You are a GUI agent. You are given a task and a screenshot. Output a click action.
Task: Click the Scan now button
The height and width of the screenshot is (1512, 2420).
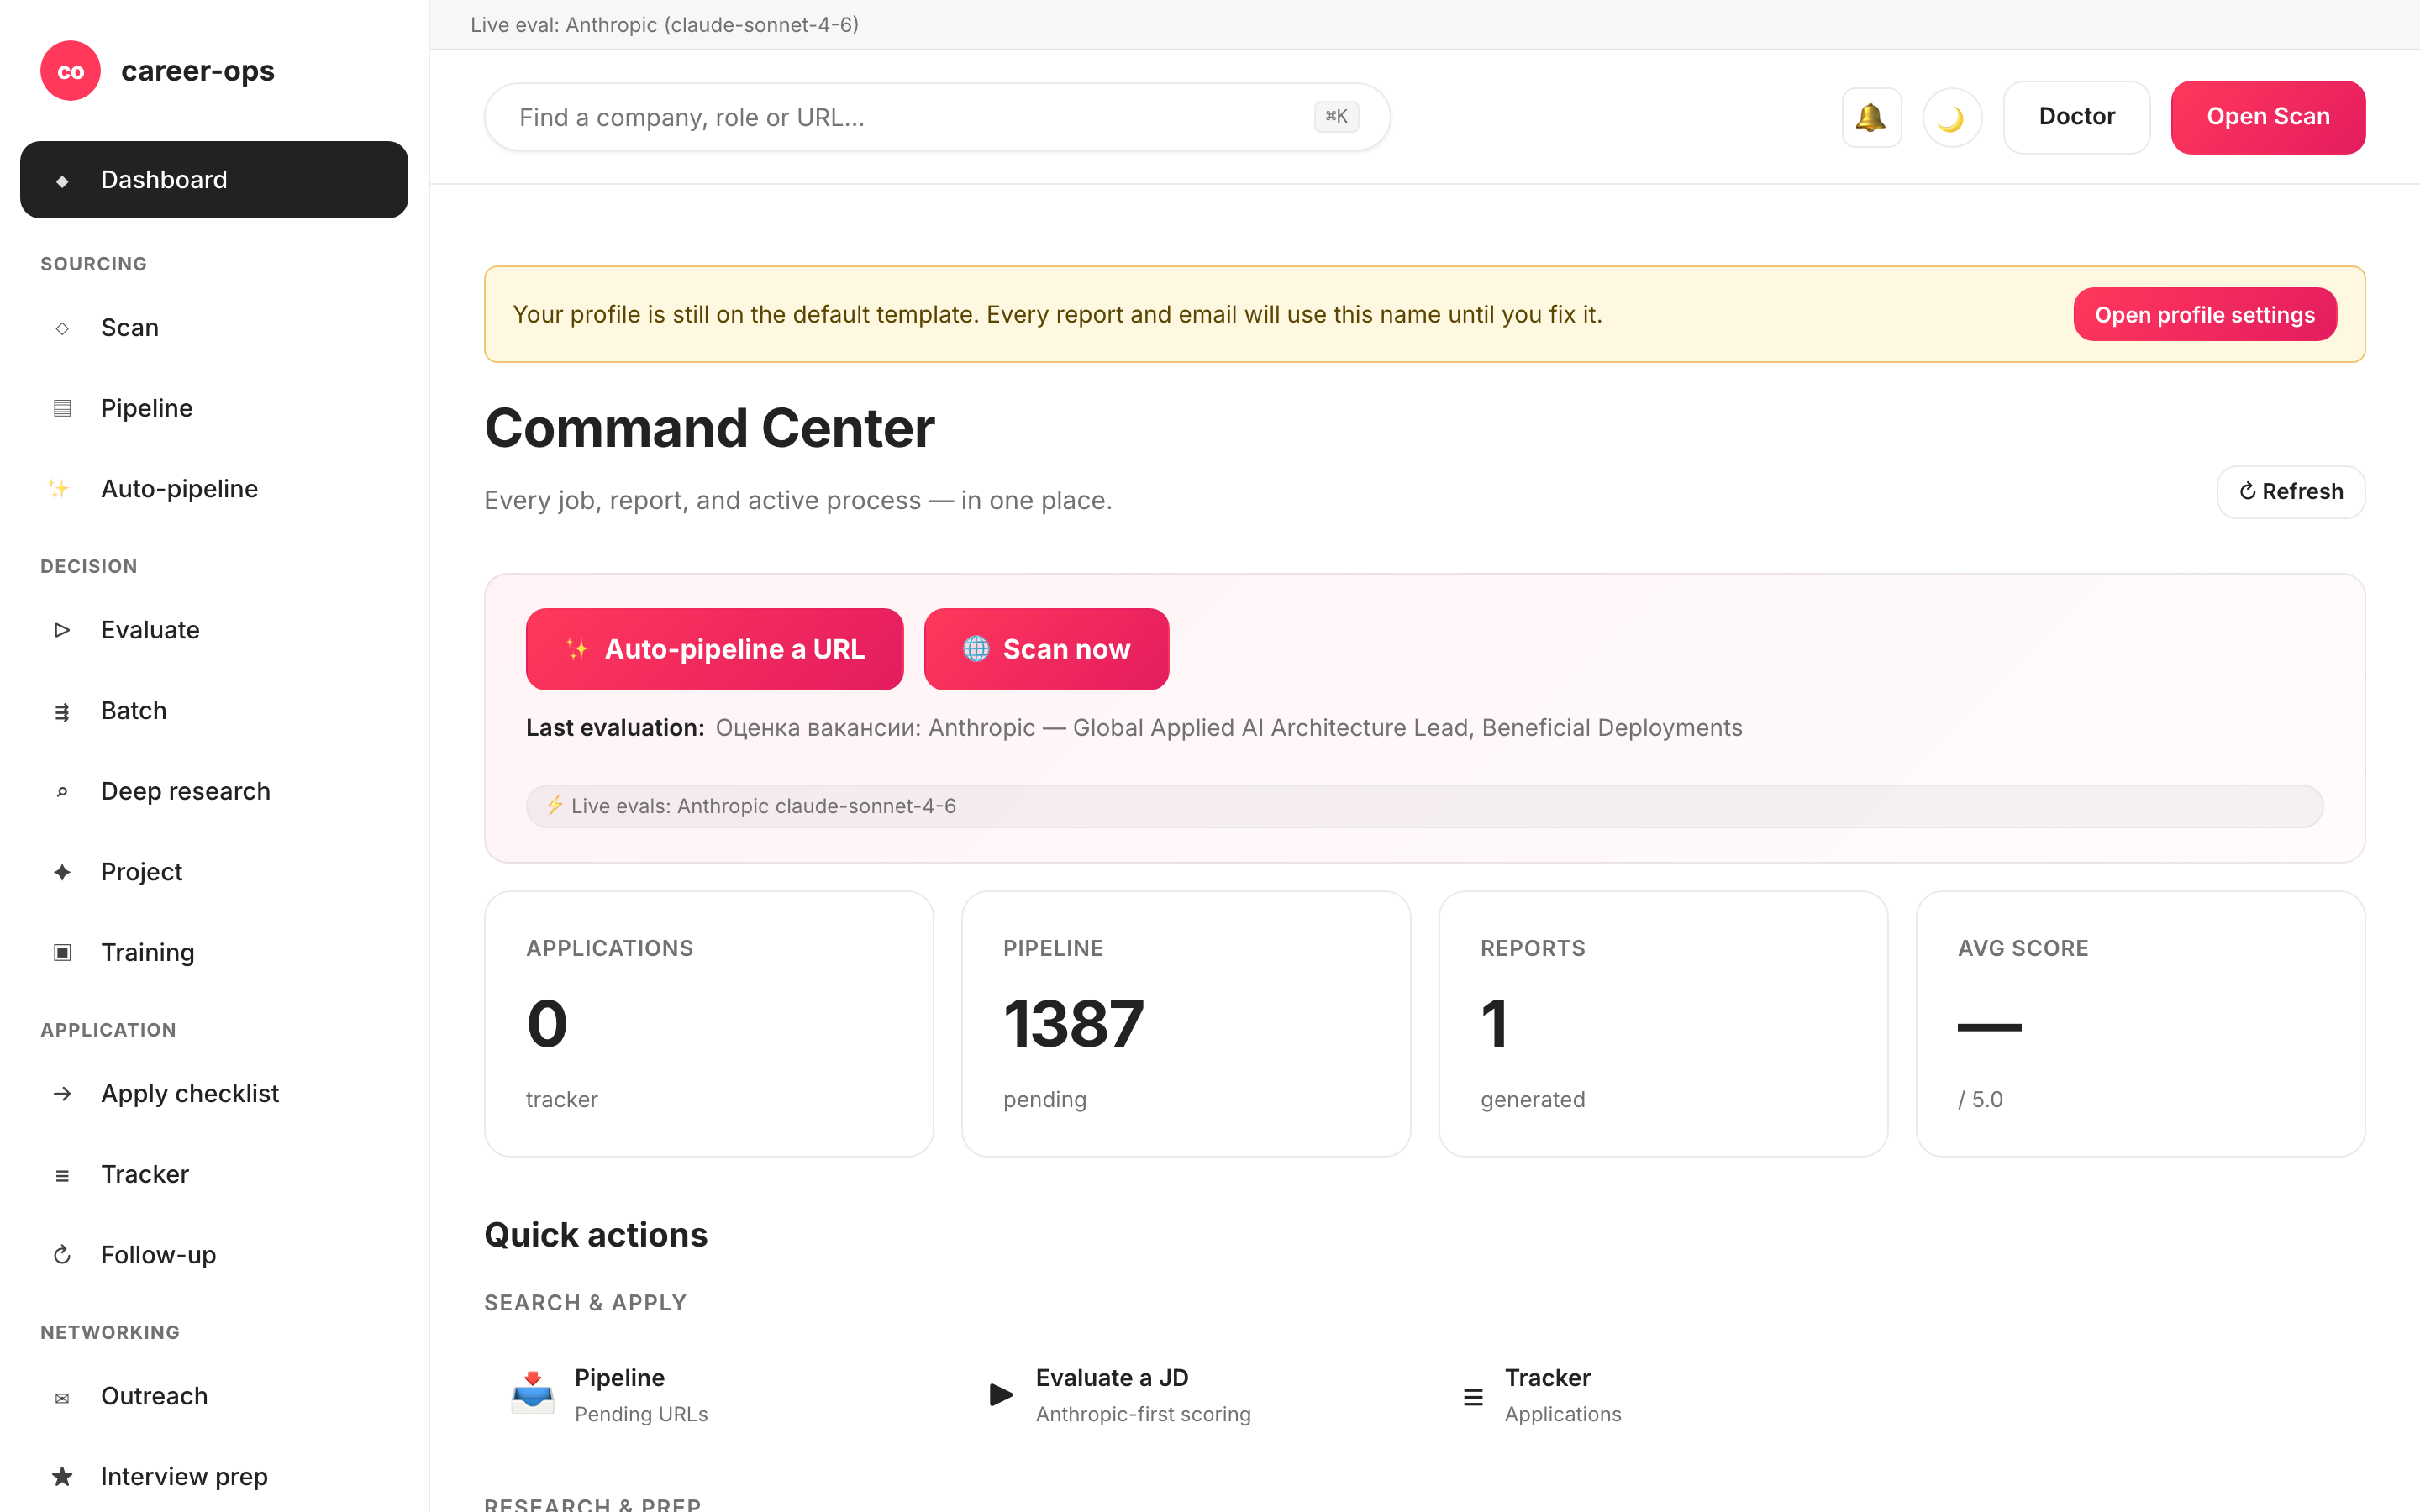[x=1046, y=649]
